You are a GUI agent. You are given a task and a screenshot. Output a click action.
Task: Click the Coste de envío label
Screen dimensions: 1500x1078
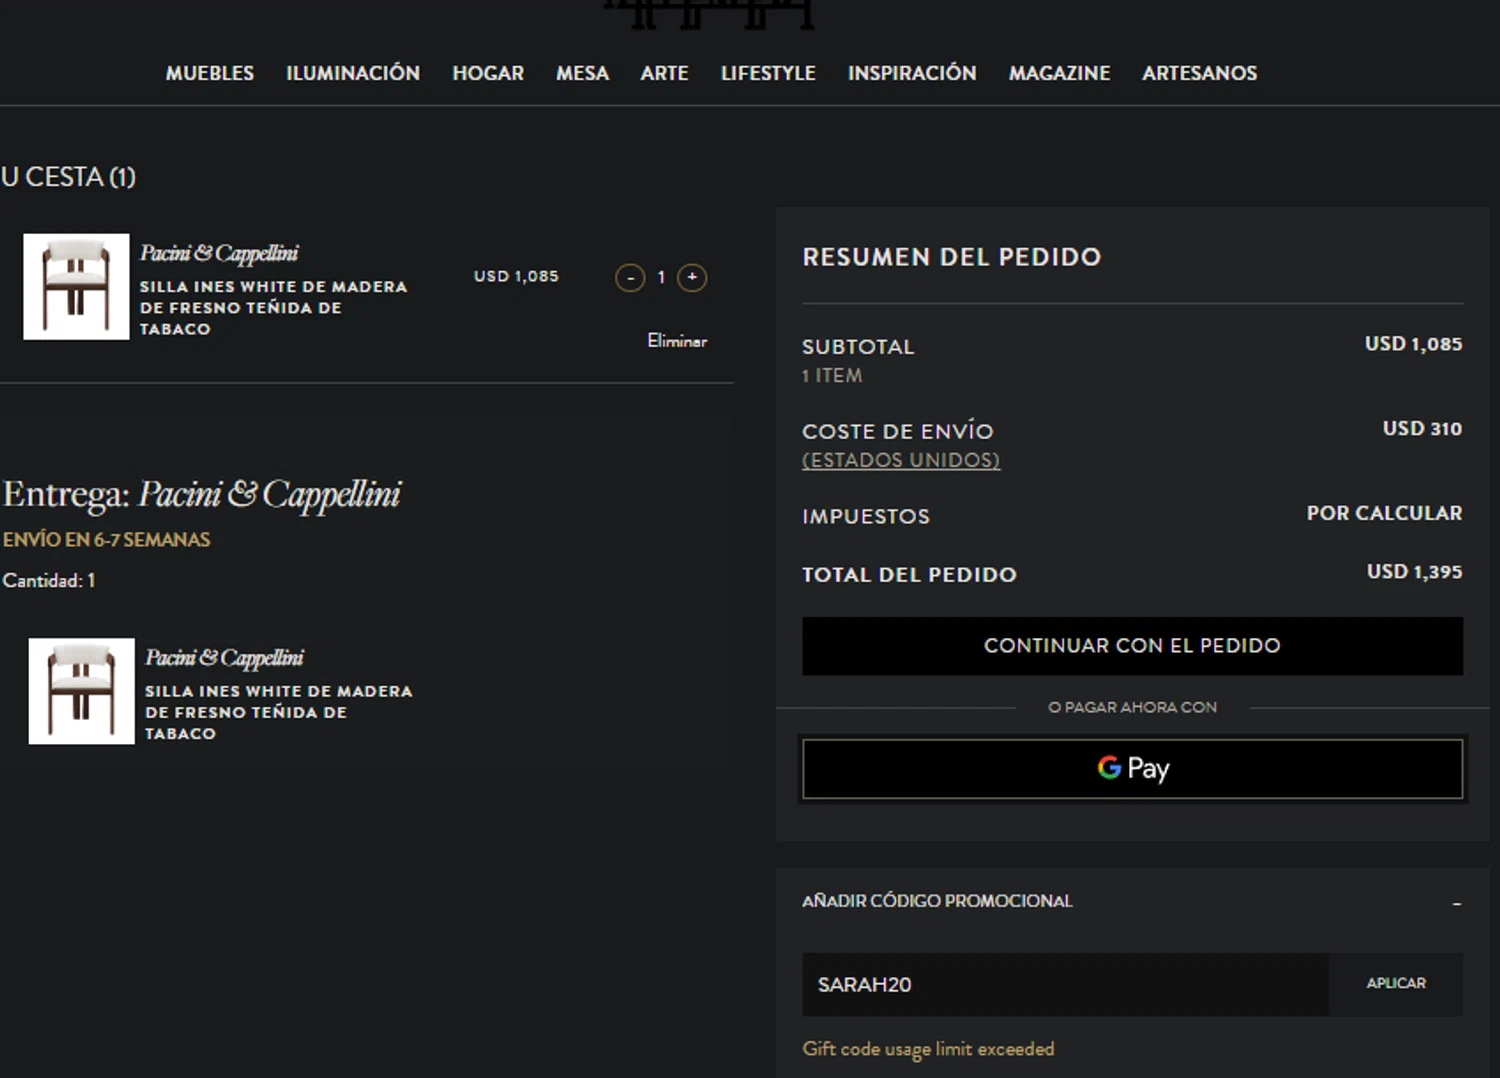tap(898, 431)
